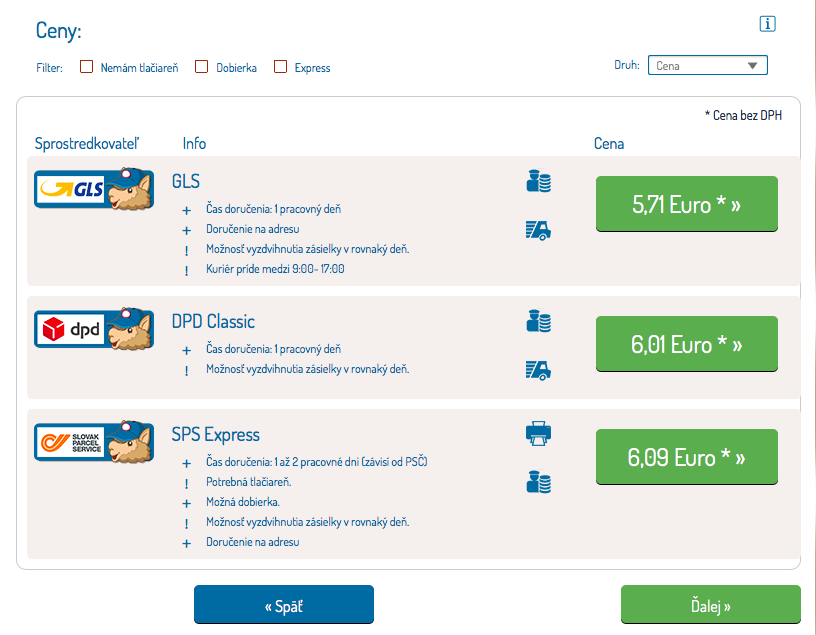Image resolution: width=816 pixels, height=635 pixels.
Task: Enable the 'Nemám tlačiareň' filter checkbox
Action: 86,67
